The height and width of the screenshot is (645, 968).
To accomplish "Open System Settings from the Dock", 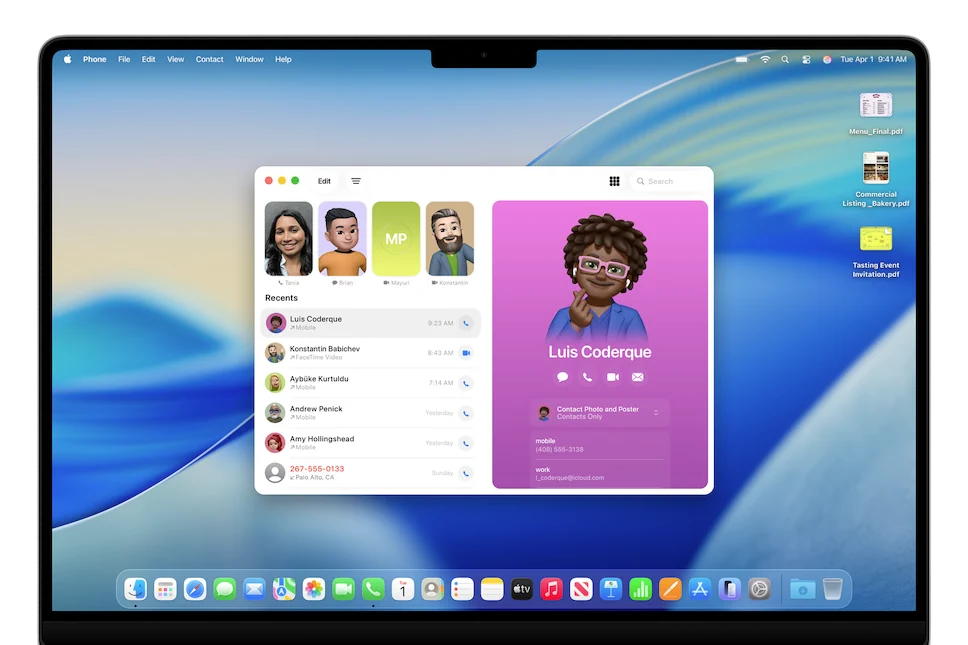I will tap(759, 589).
